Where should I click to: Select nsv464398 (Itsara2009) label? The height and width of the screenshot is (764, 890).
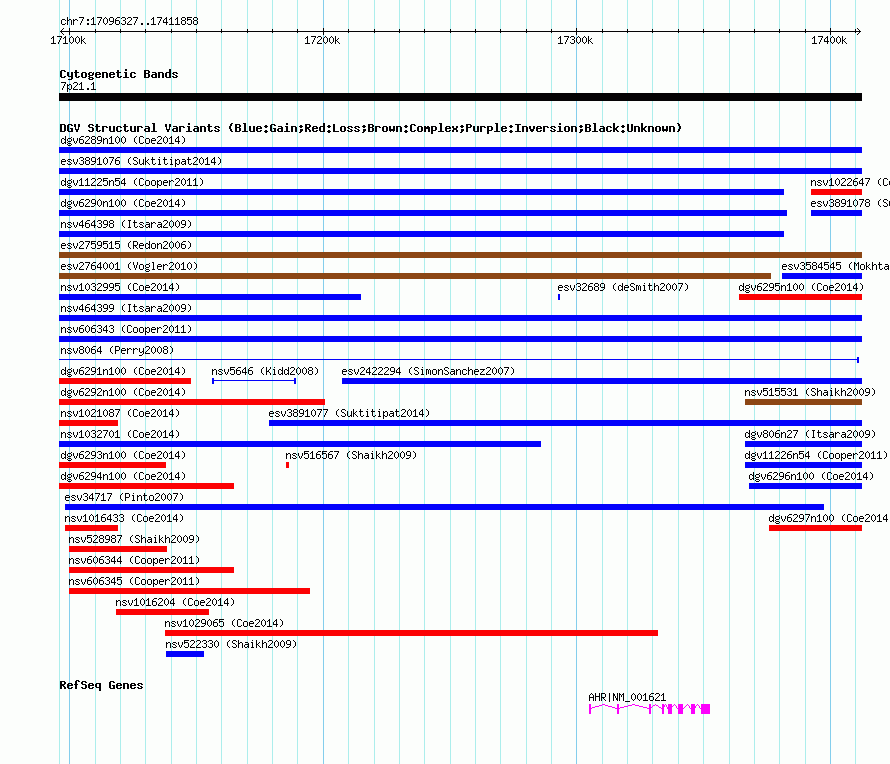126,224
